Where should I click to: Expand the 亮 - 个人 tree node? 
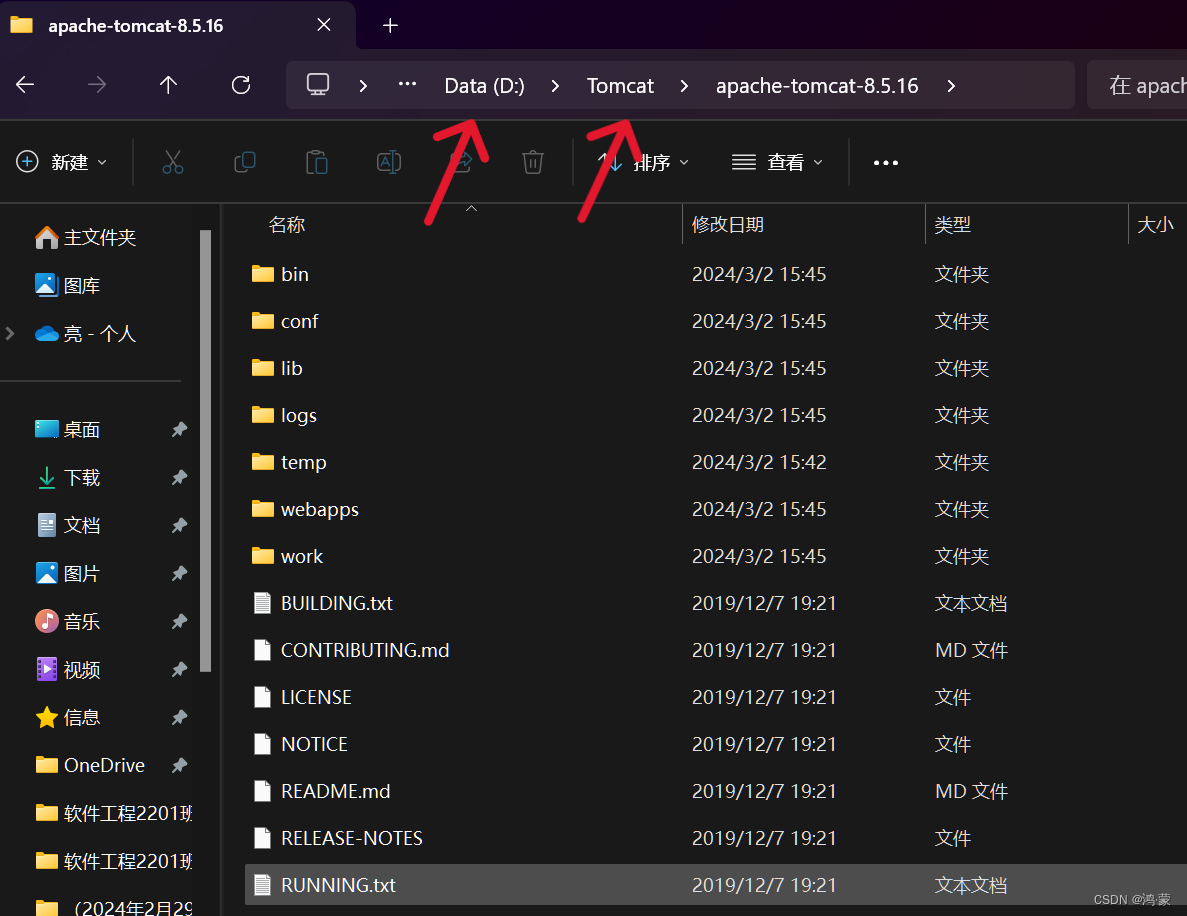(x=10, y=334)
